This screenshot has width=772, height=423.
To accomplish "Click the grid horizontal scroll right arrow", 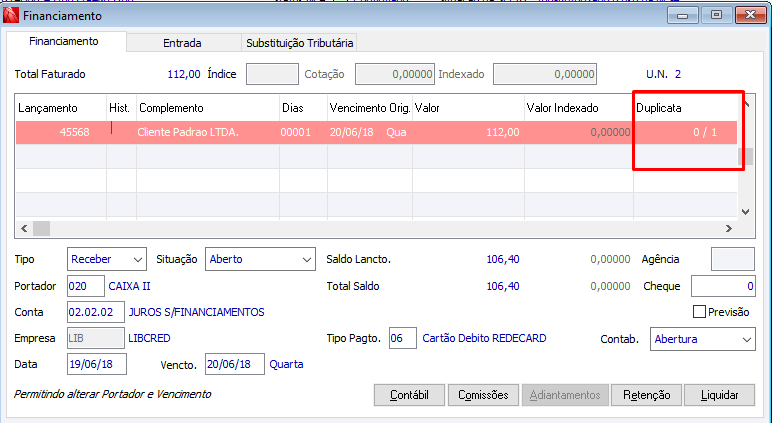I will (x=729, y=228).
